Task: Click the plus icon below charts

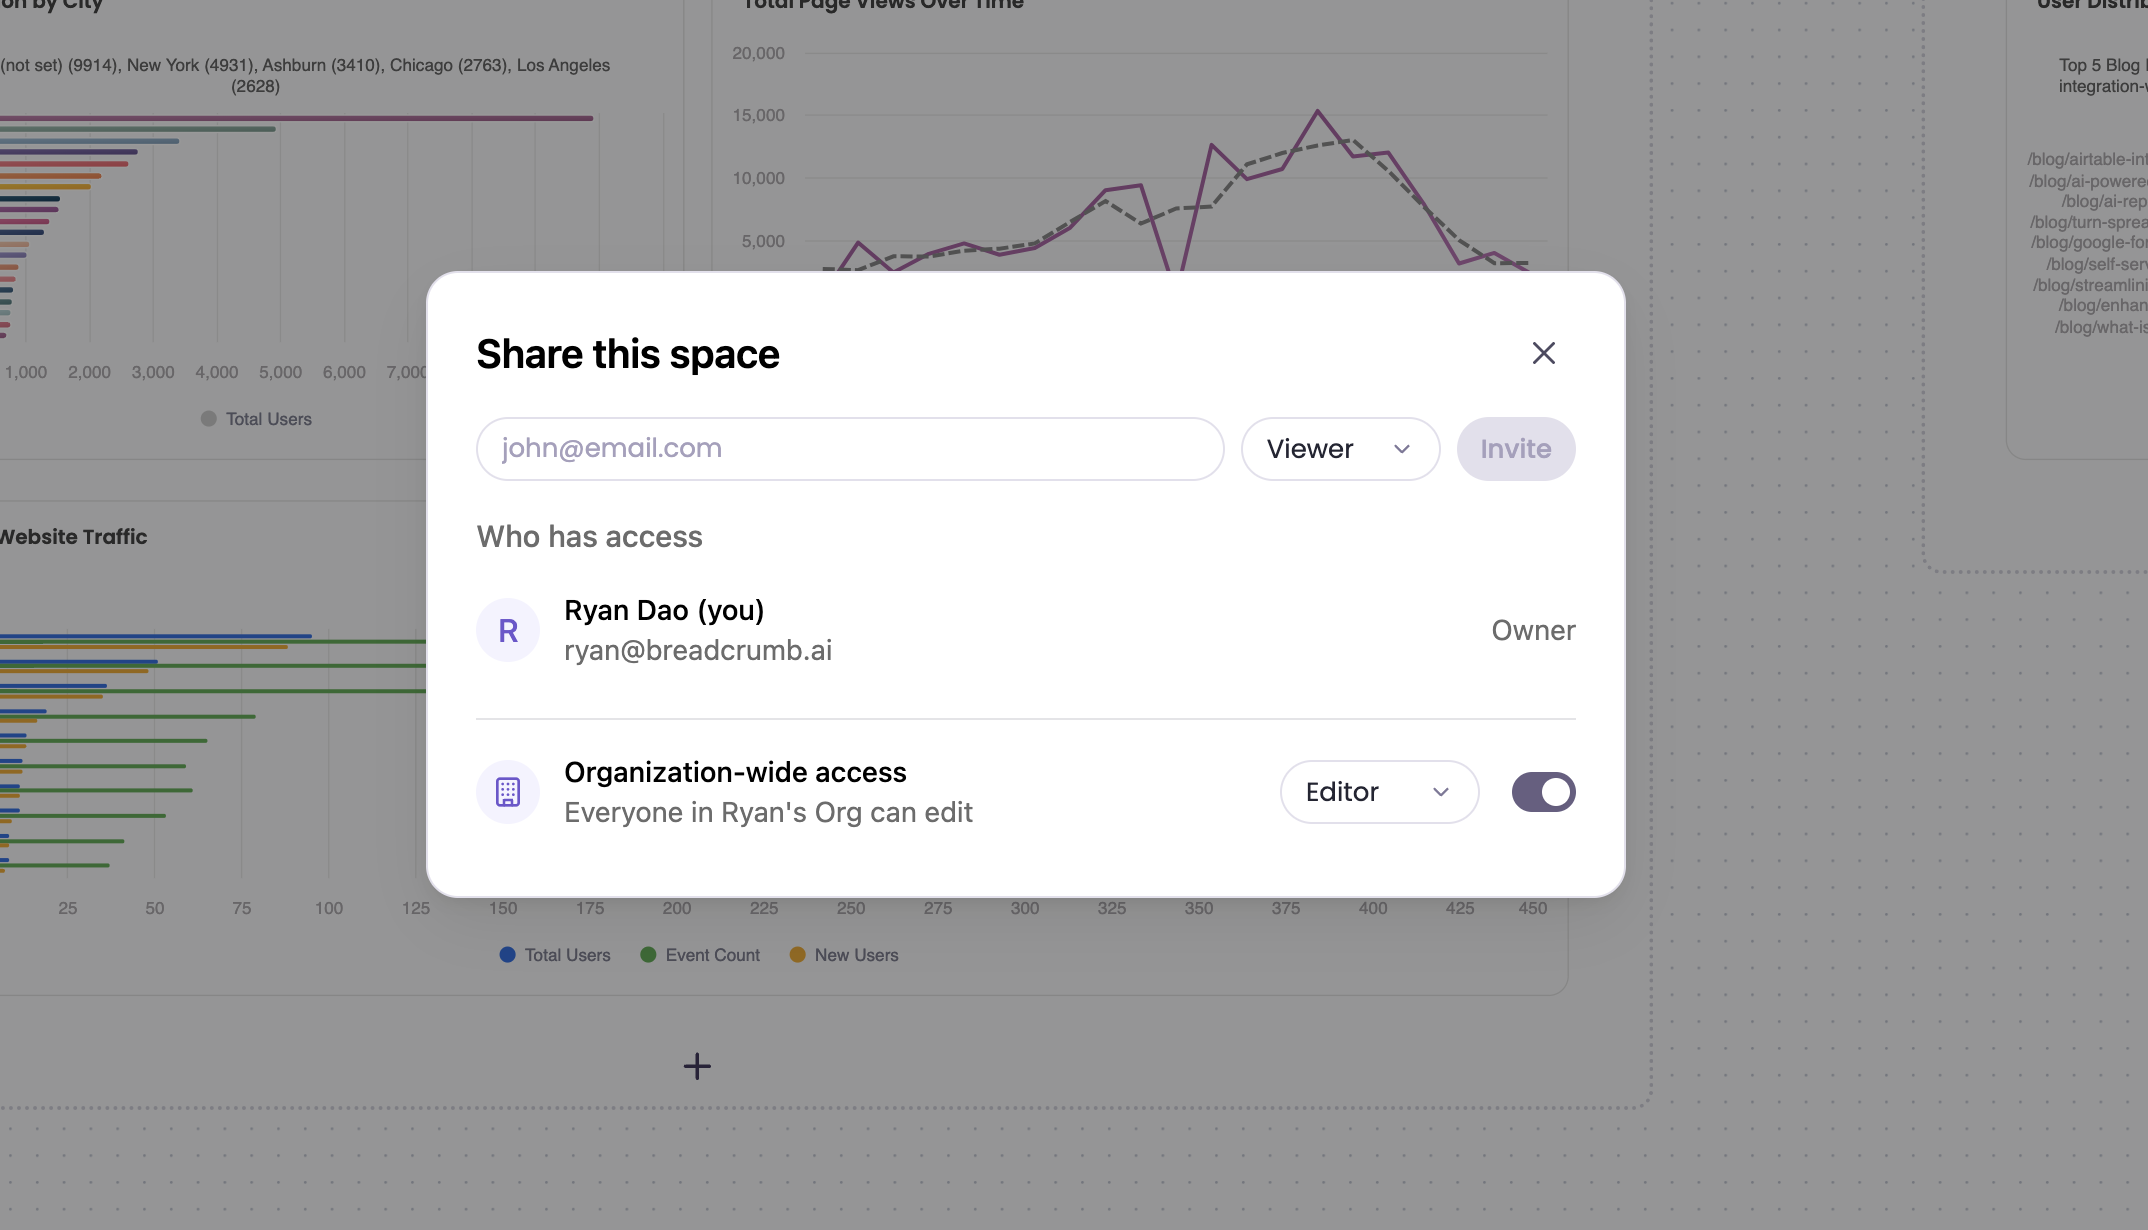Action: tap(697, 1066)
